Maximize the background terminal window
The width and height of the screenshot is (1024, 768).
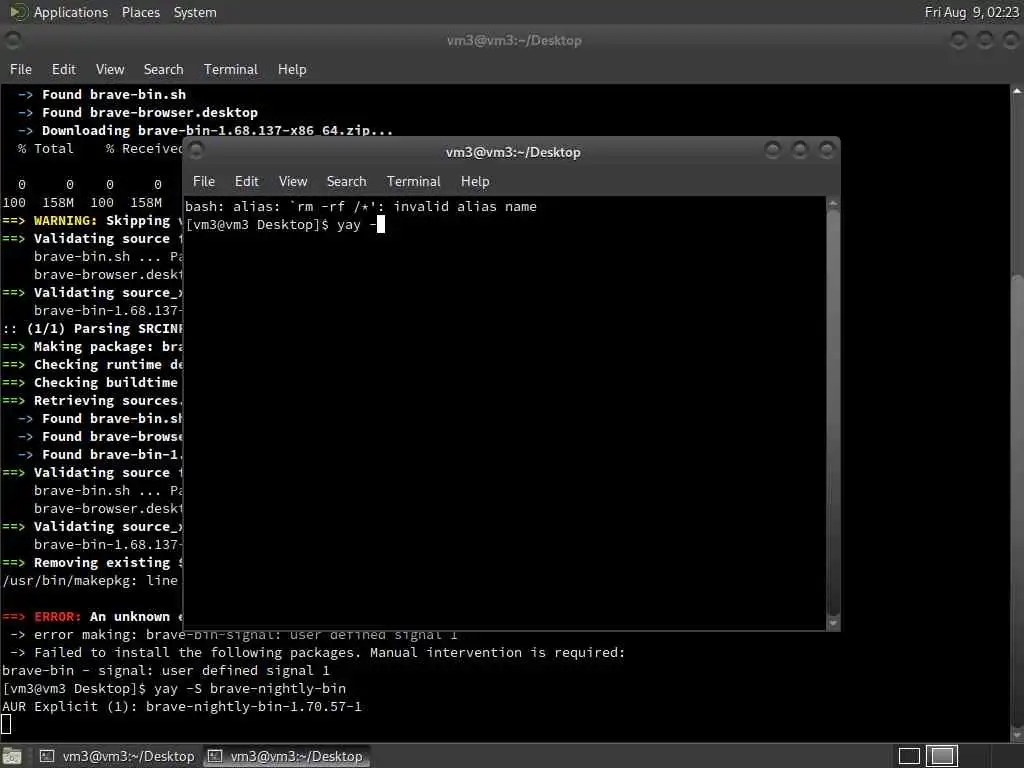[985, 40]
